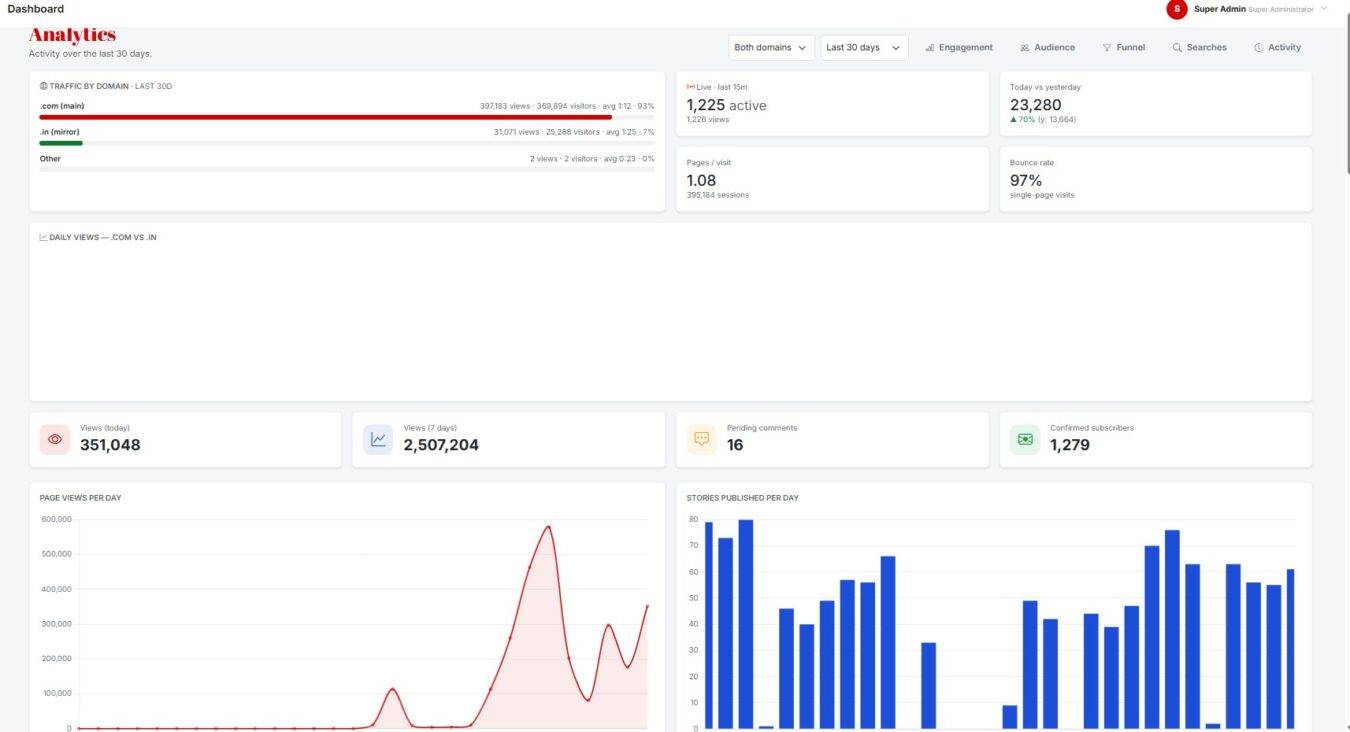Click the single-page visits caption
1350x732 pixels.
1042,195
